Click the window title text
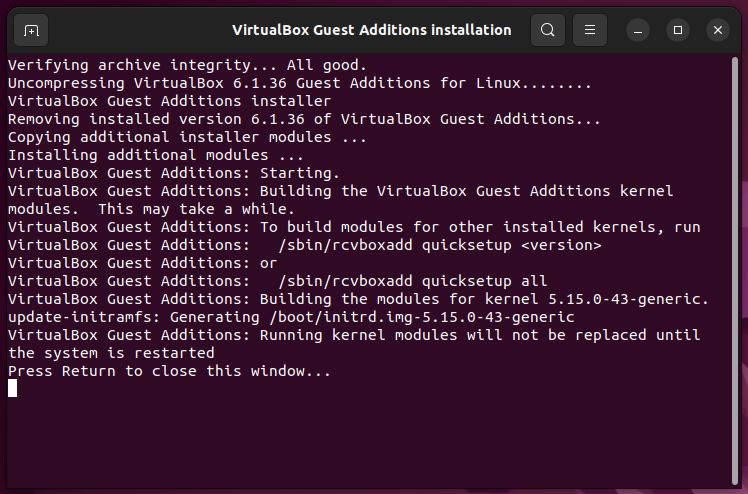 coord(371,30)
